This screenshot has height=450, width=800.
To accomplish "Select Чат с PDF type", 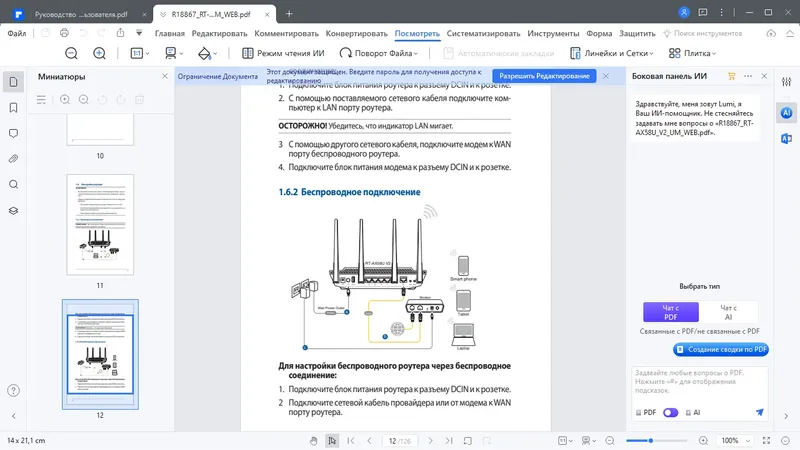I will pos(670,312).
